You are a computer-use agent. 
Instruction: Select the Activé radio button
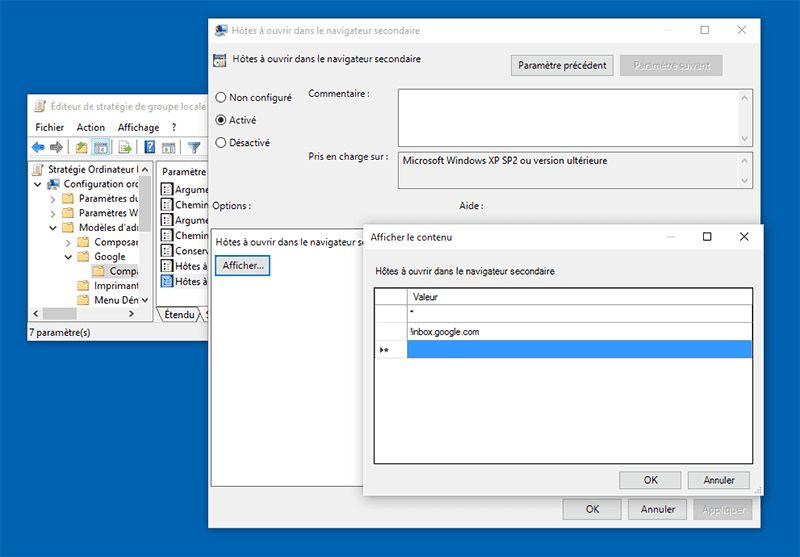pos(220,120)
